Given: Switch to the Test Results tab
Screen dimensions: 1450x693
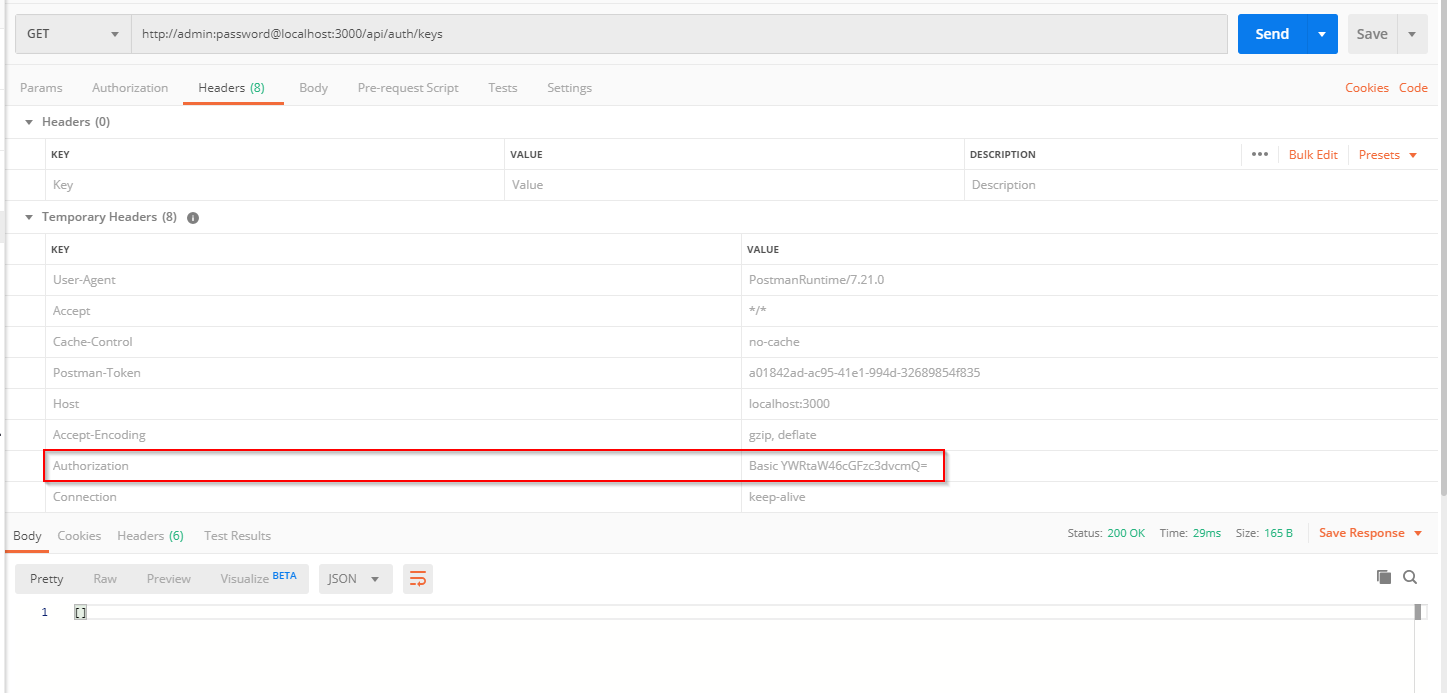Looking at the screenshot, I should [237, 535].
